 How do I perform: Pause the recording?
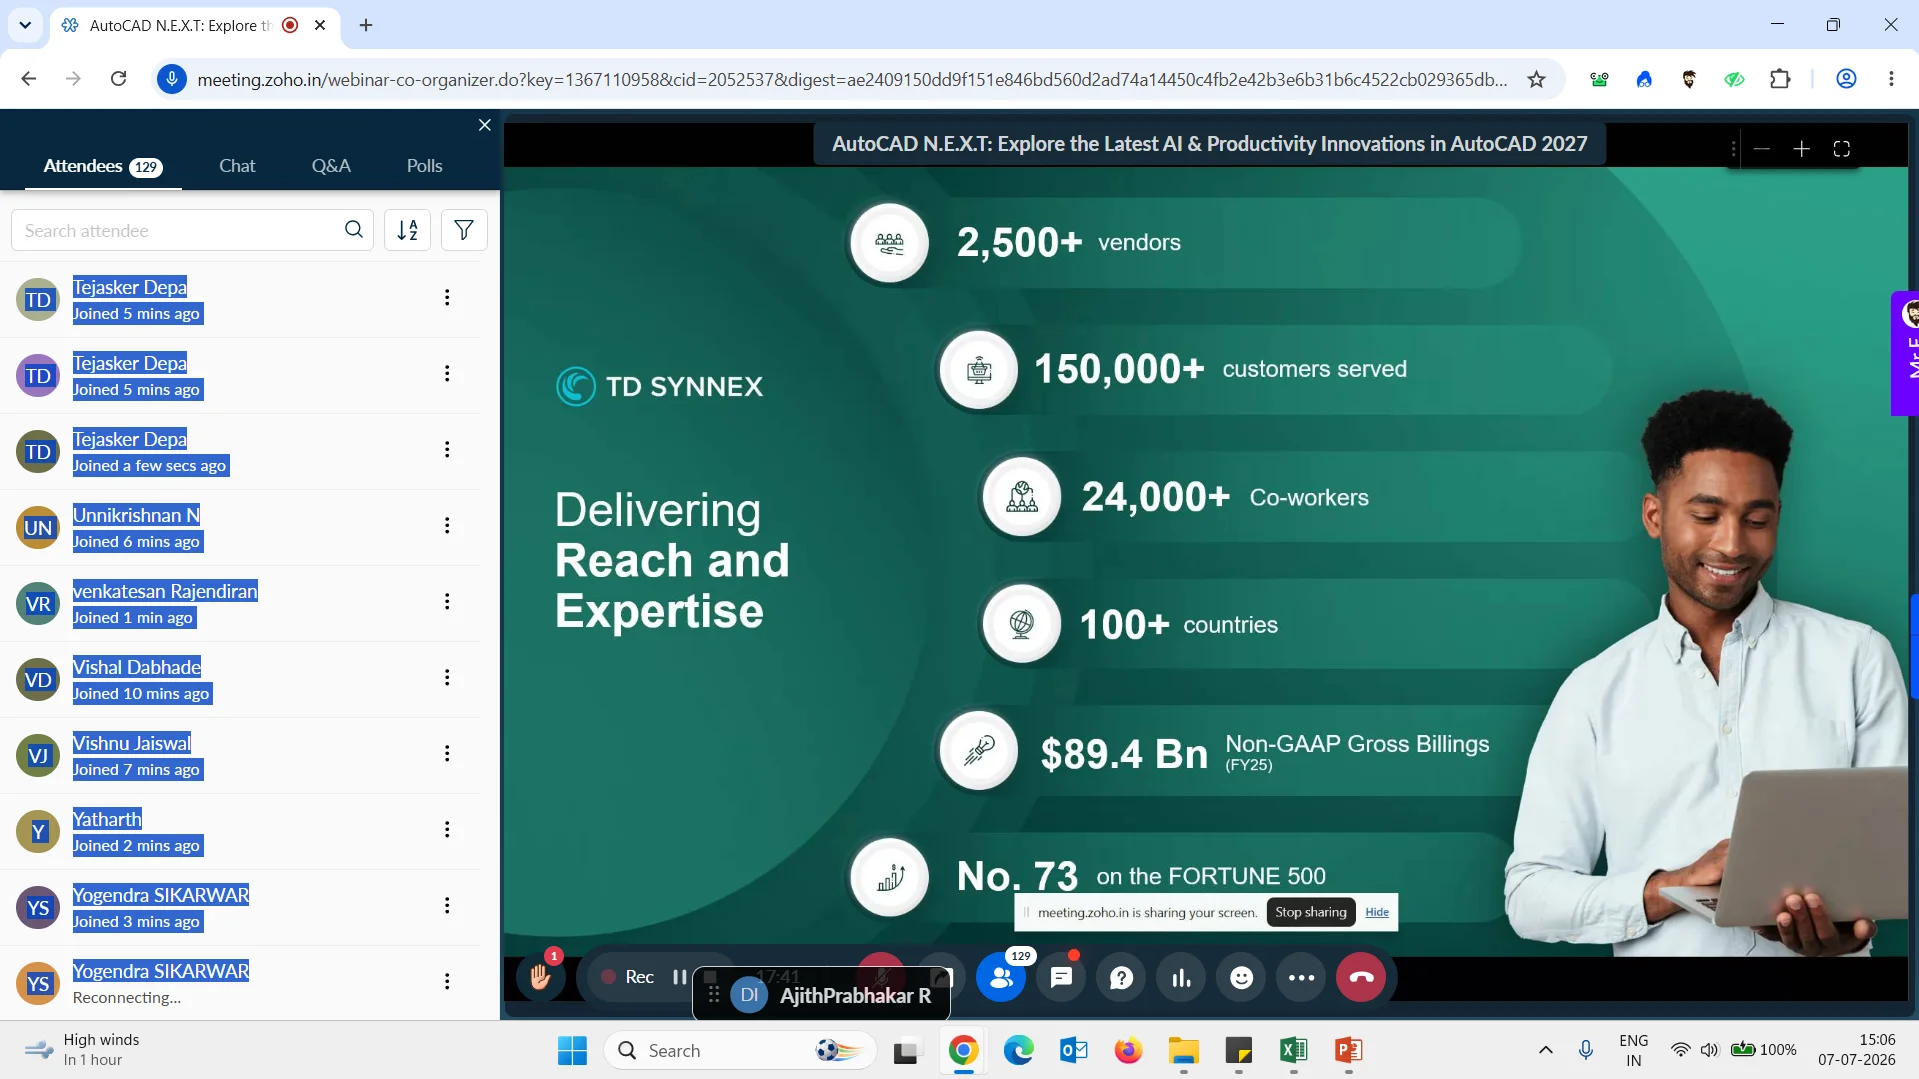(680, 977)
